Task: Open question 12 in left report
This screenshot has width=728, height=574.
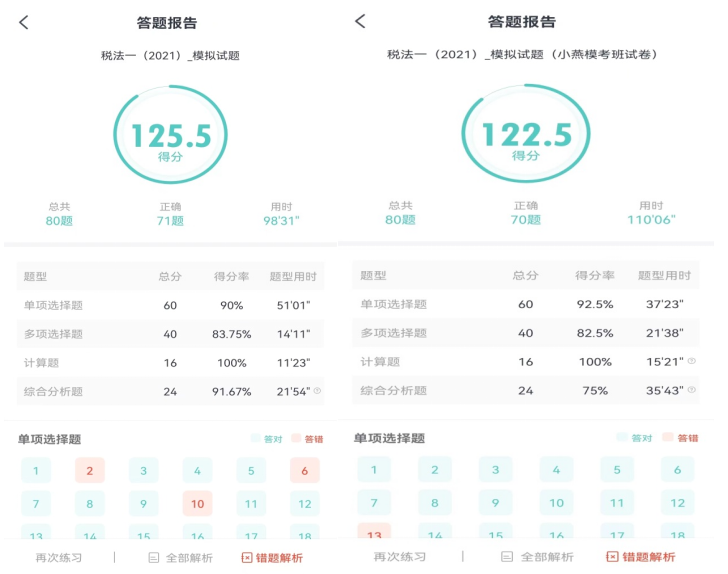Action: click(305, 503)
